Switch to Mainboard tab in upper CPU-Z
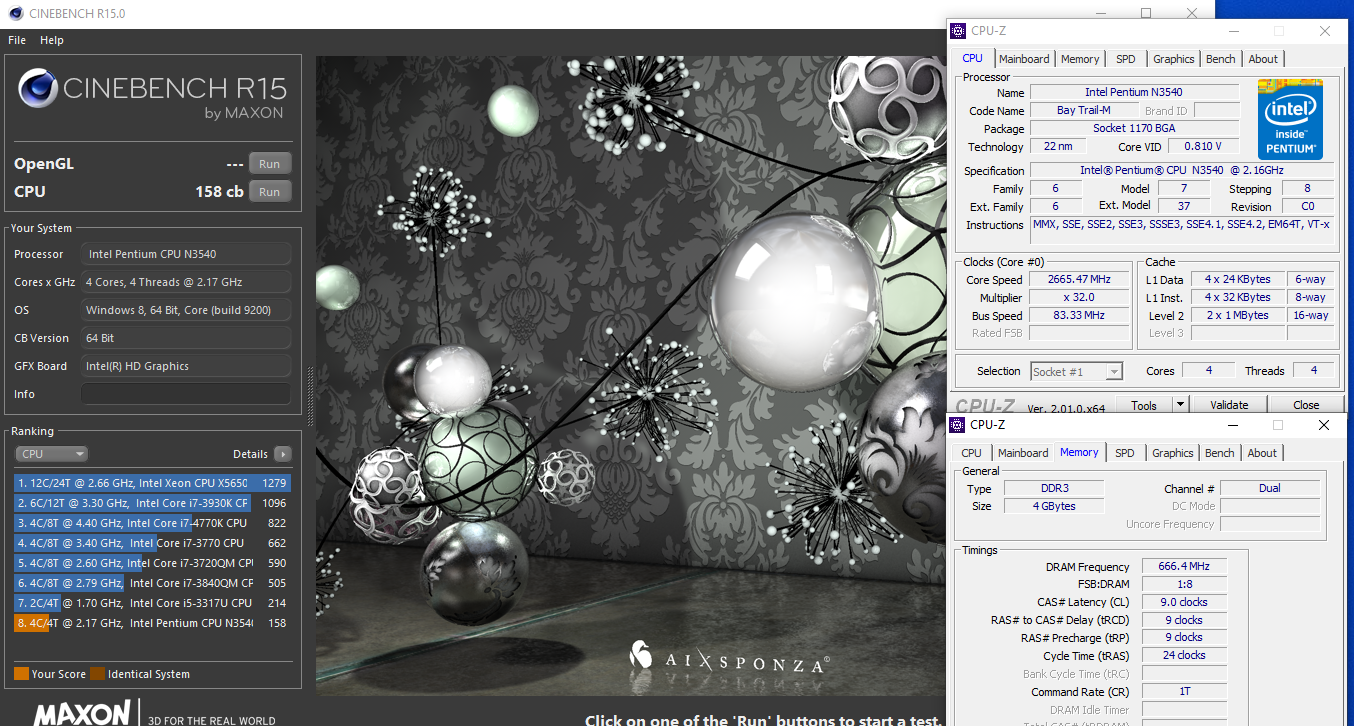Screen dimensions: 1354x726 click(1024, 59)
